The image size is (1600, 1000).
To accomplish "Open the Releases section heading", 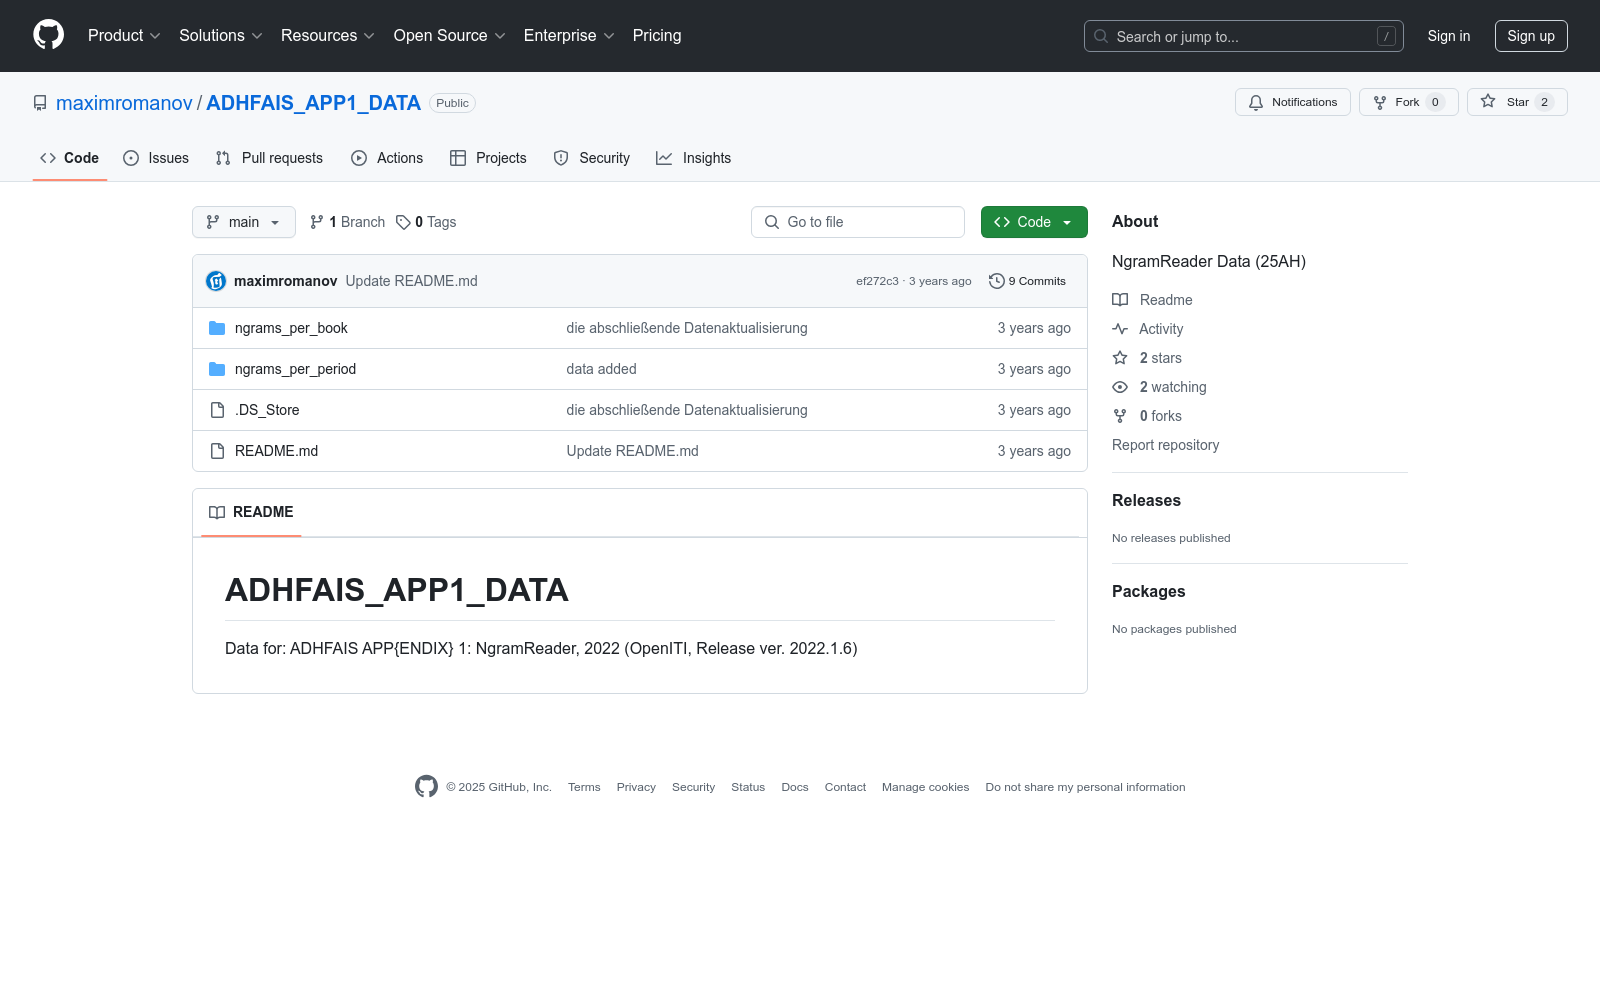I will click(x=1146, y=500).
